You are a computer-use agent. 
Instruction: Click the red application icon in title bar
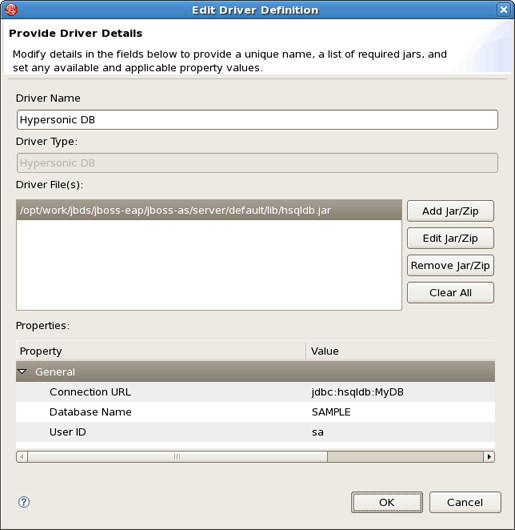(x=11, y=9)
